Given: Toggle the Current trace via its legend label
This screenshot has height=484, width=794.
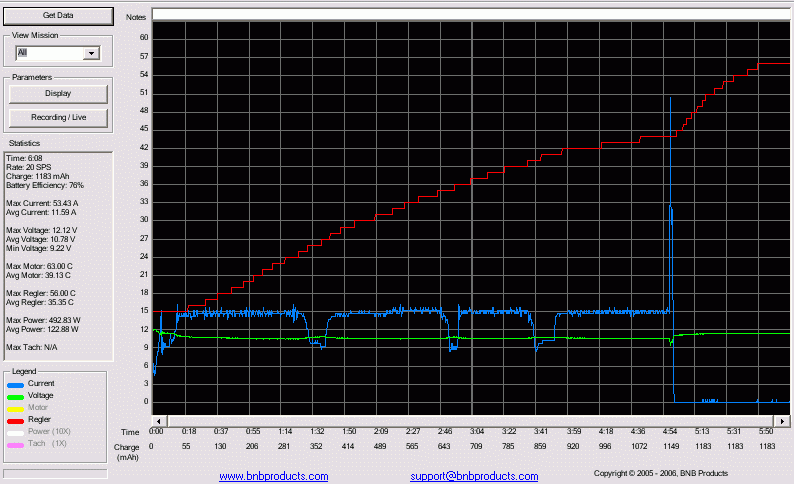Looking at the screenshot, I should tap(42, 383).
